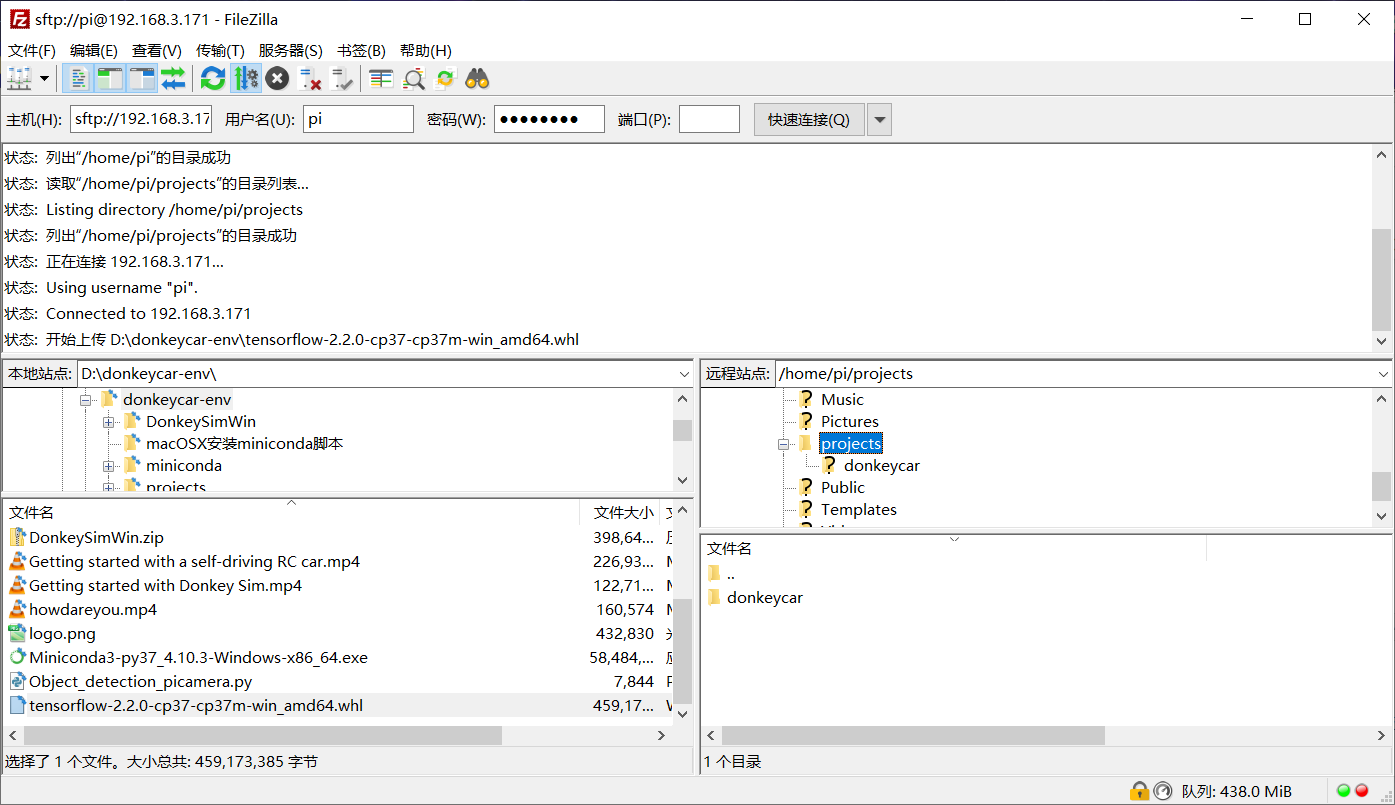Open the 编辑(E) menu
The image size is (1395, 805).
coord(94,50)
